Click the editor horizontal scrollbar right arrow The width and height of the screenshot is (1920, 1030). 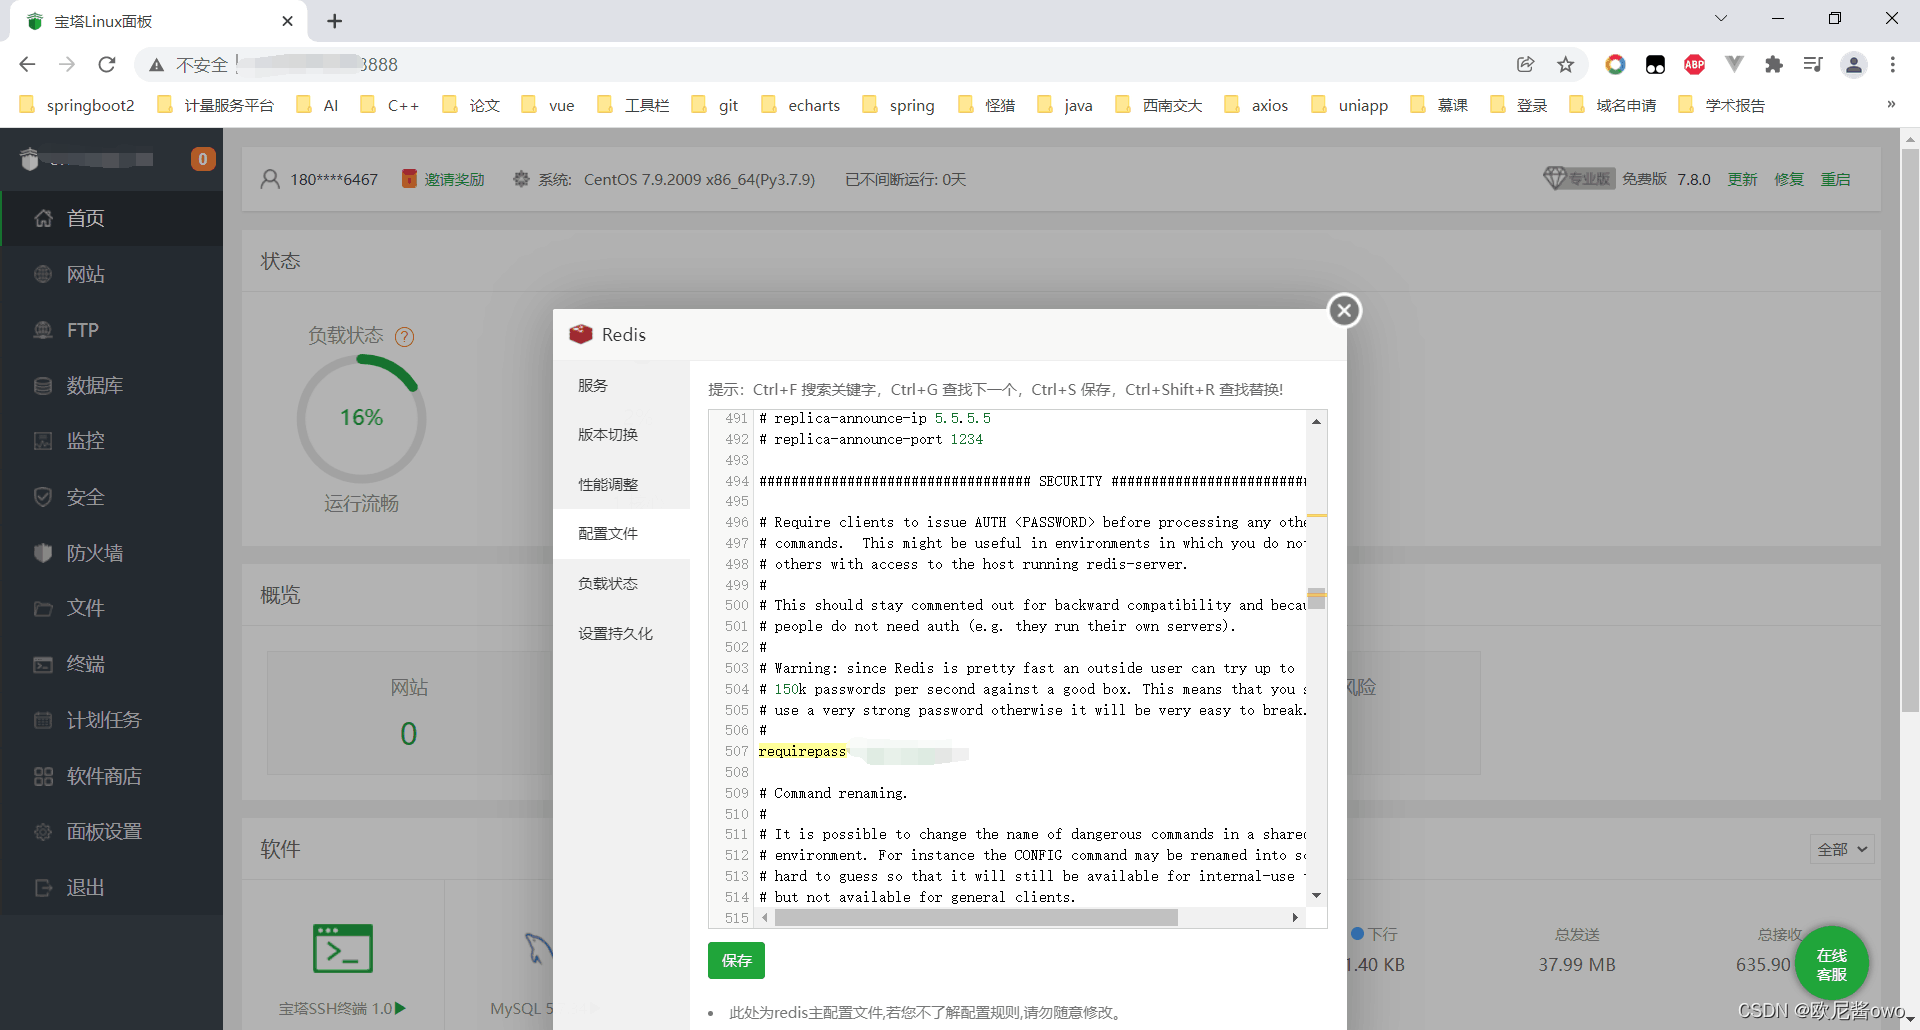pos(1295,917)
